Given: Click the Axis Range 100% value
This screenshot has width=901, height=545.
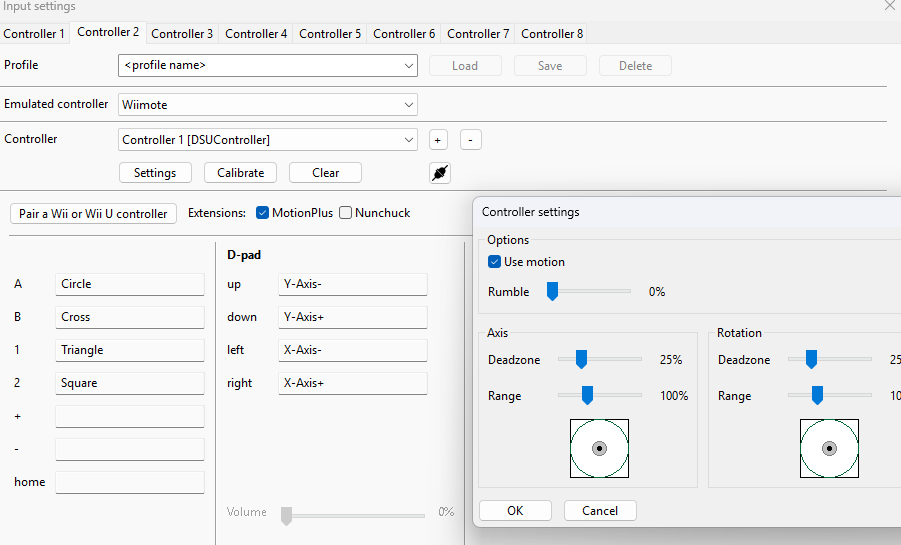Looking at the screenshot, I should pyautogui.click(x=673, y=396).
